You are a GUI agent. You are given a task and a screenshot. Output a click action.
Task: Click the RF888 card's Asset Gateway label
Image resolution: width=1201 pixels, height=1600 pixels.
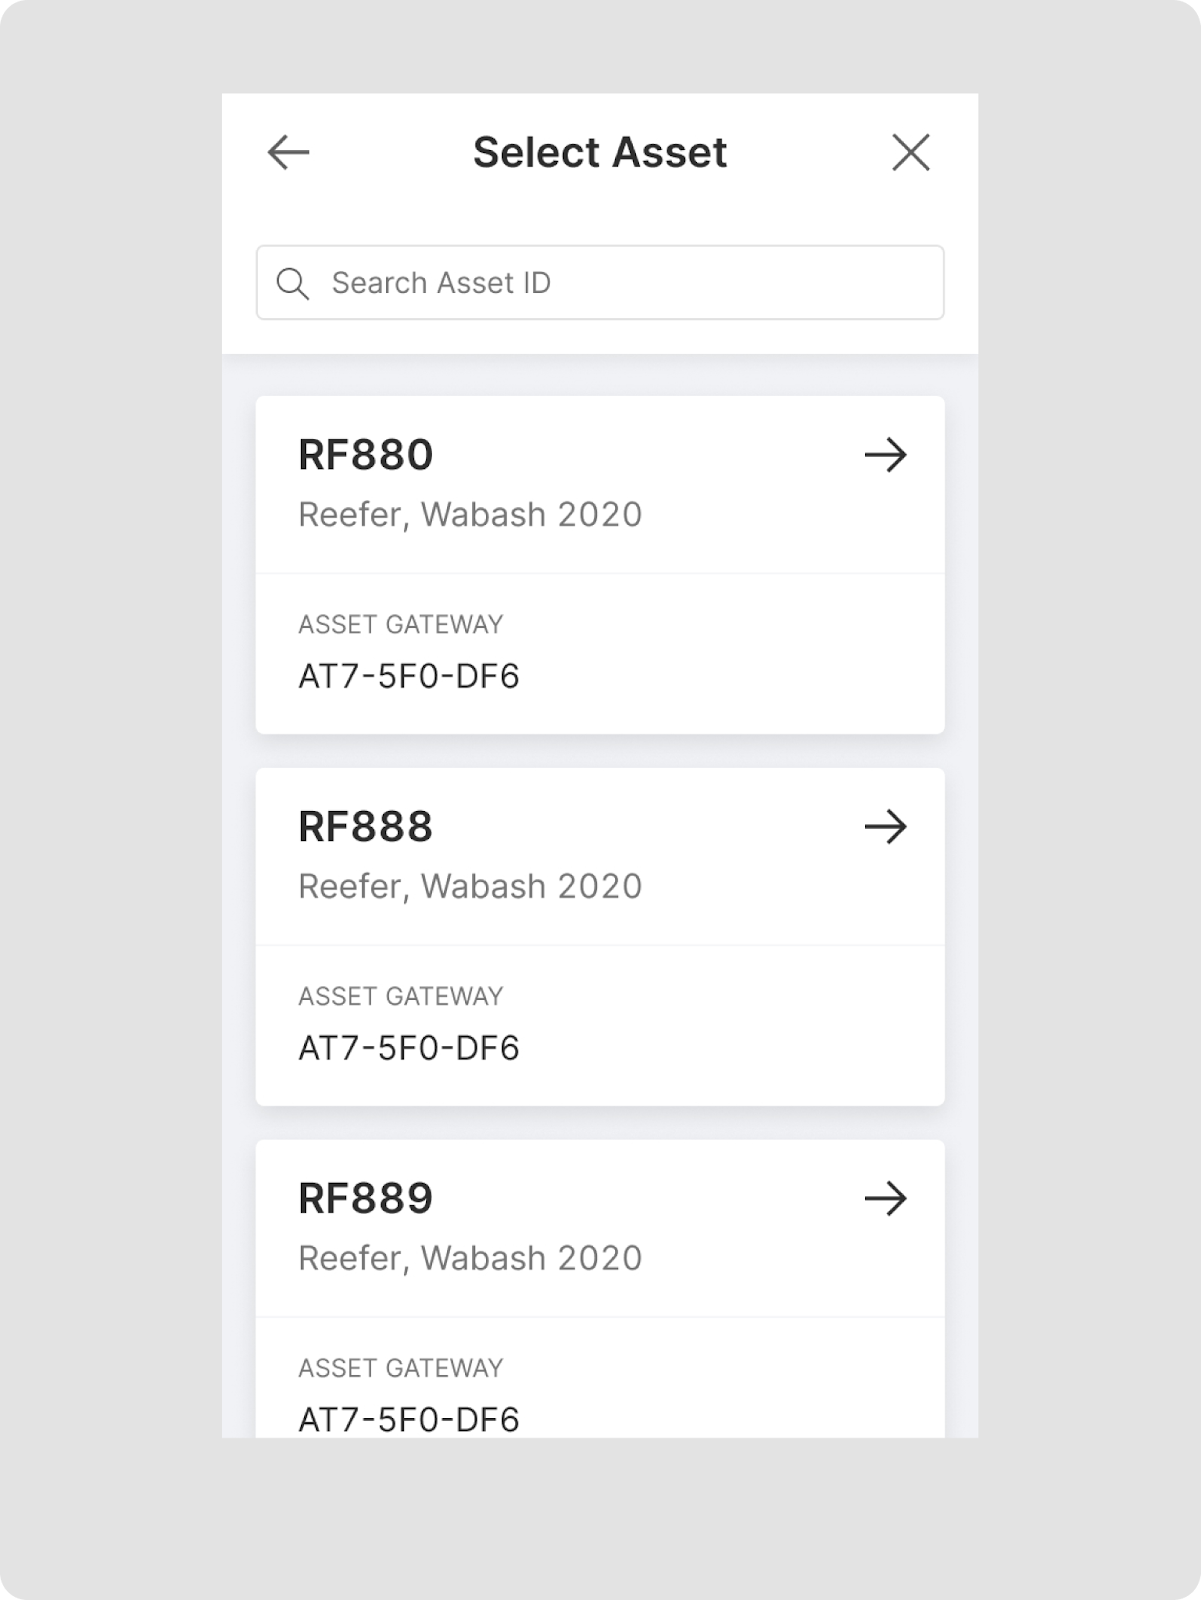tap(401, 996)
